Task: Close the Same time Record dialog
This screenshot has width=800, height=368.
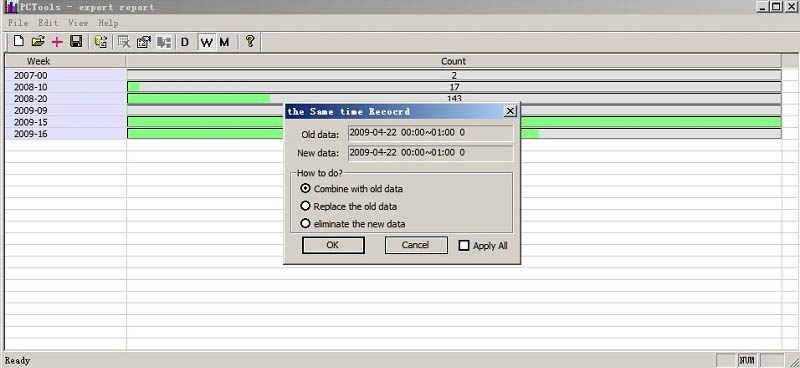Action: (510, 111)
